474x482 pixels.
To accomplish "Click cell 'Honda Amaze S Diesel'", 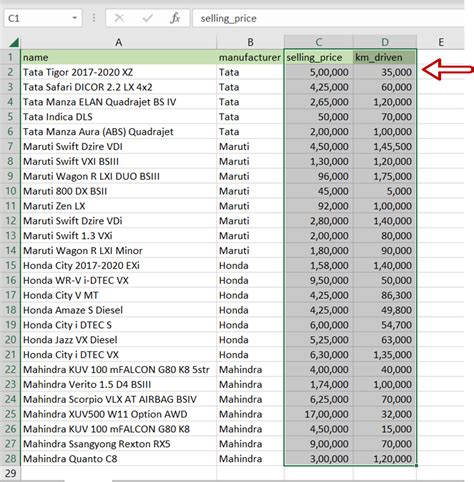I will pyautogui.click(x=119, y=310).
